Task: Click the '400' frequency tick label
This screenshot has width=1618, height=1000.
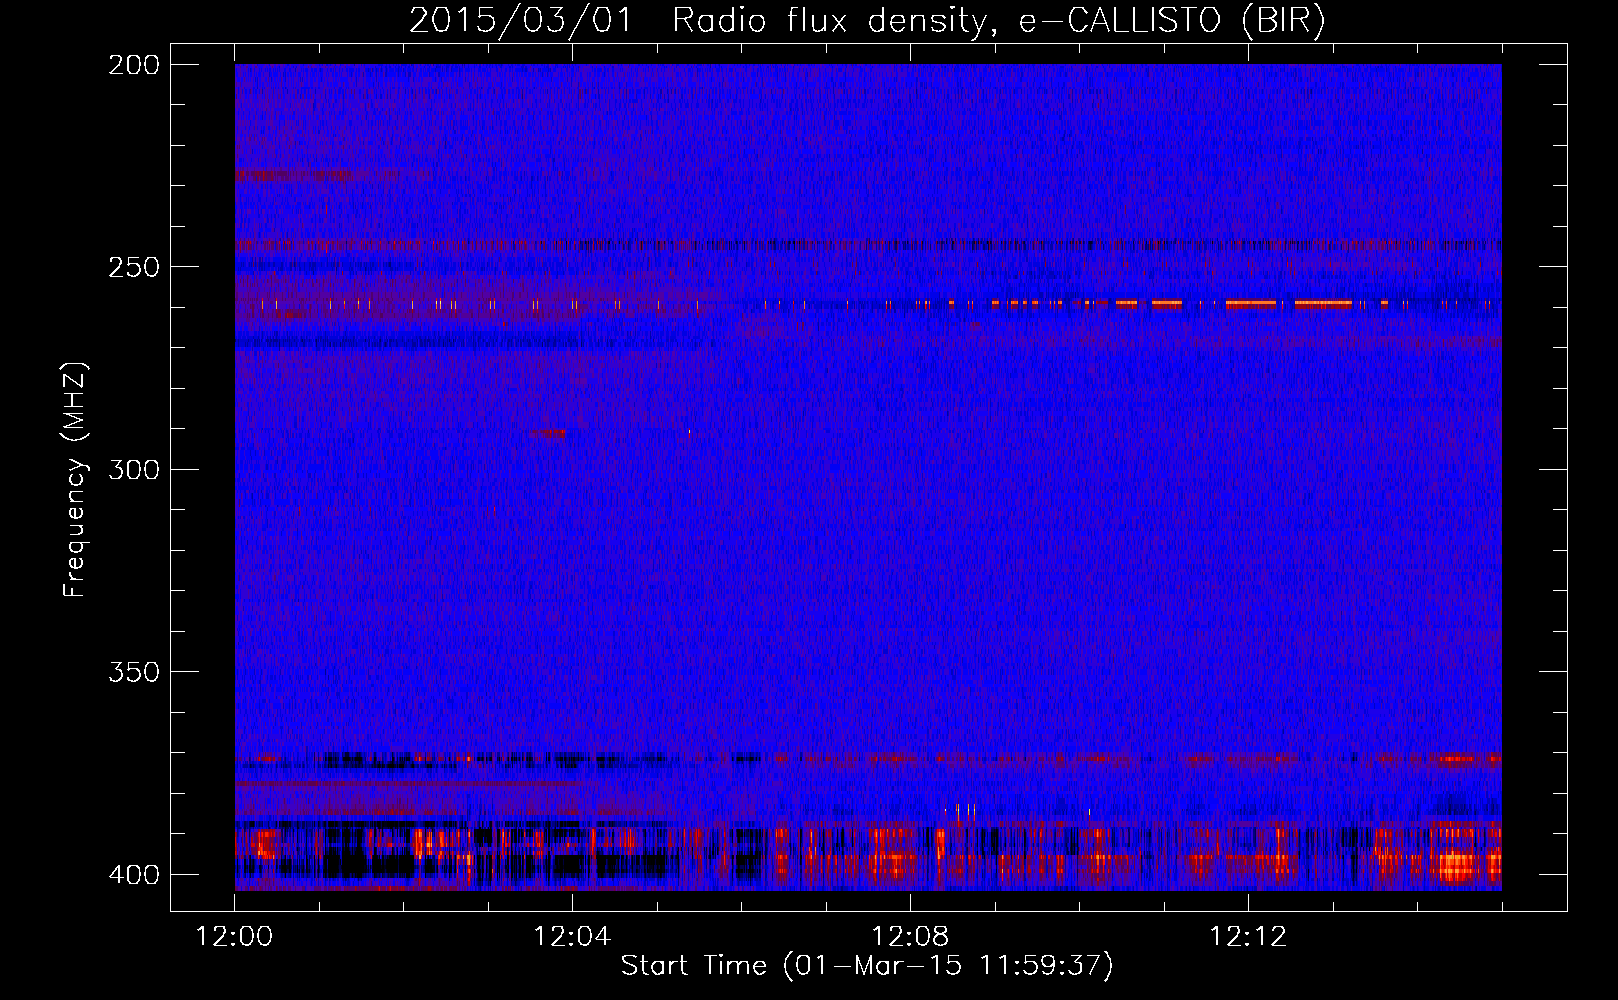Action: point(133,874)
